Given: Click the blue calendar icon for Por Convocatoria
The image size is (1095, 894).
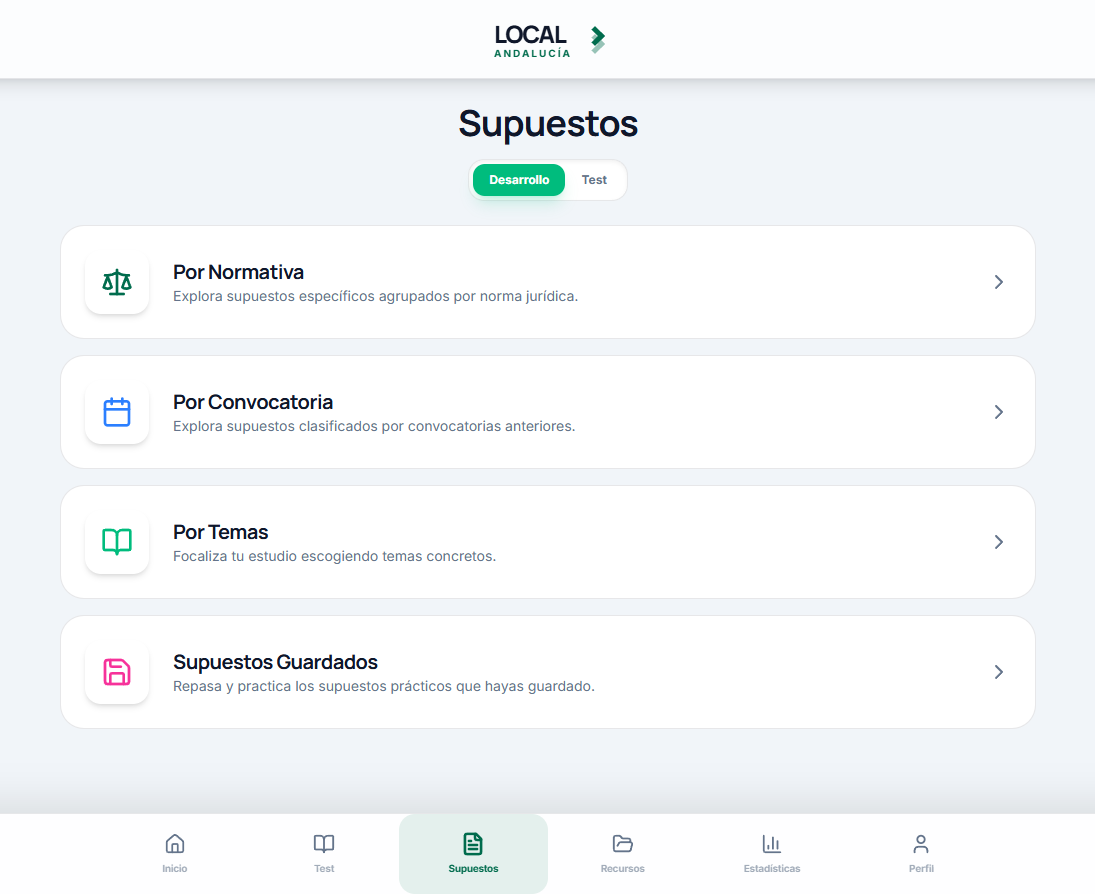Looking at the screenshot, I should [117, 412].
